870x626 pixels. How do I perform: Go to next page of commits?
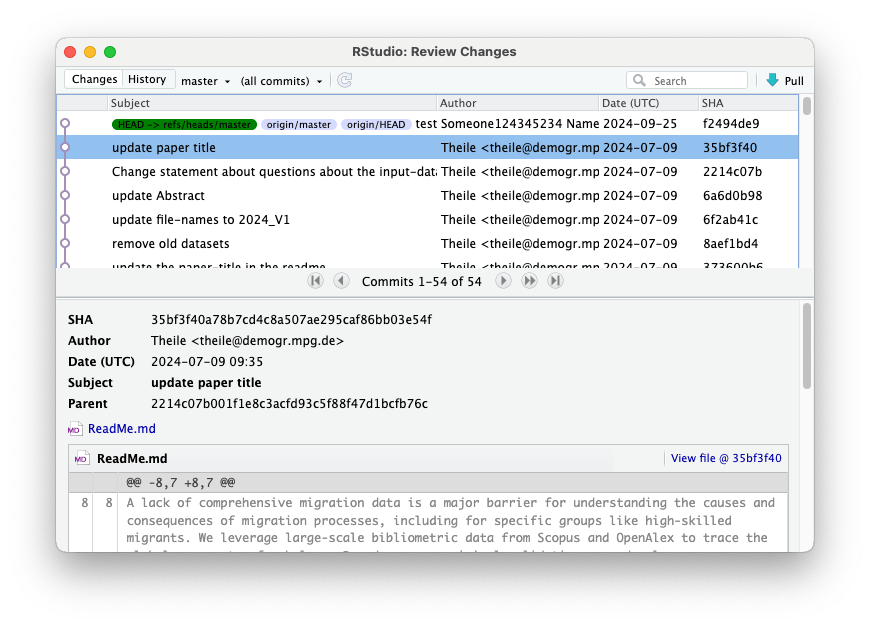coord(504,281)
